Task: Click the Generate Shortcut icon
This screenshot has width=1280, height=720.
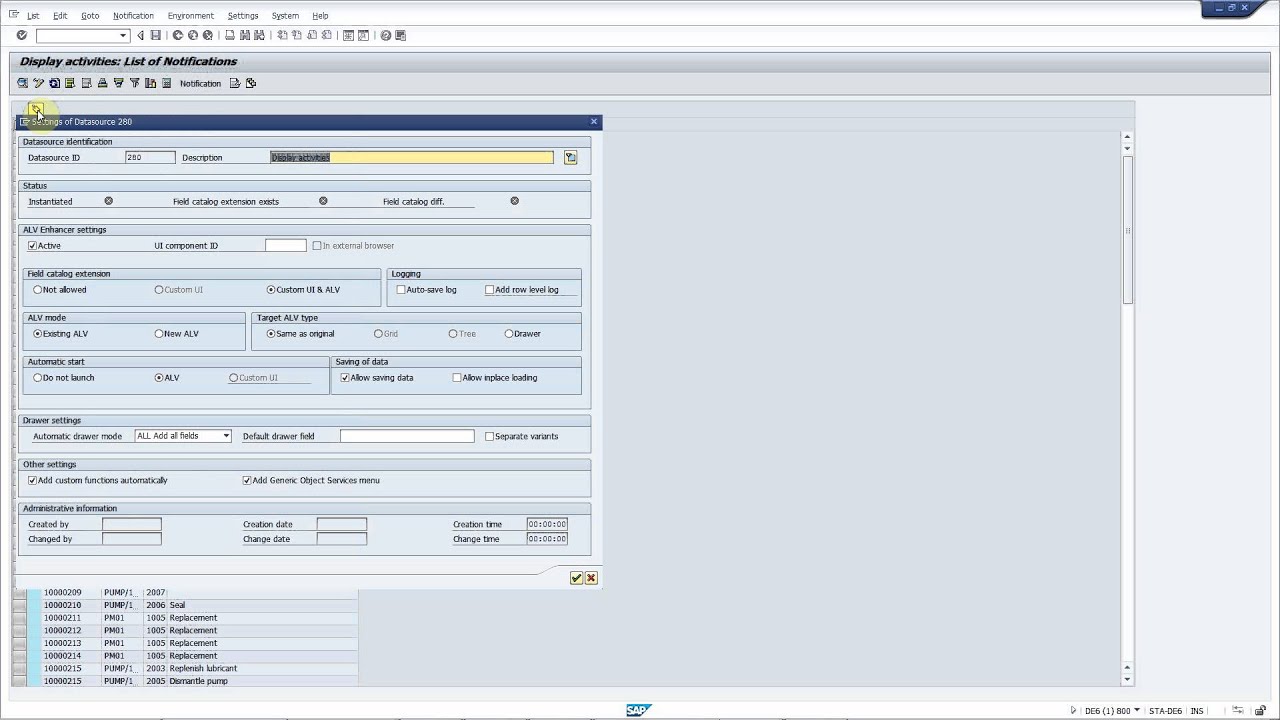Action: click(x=363, y=35)
